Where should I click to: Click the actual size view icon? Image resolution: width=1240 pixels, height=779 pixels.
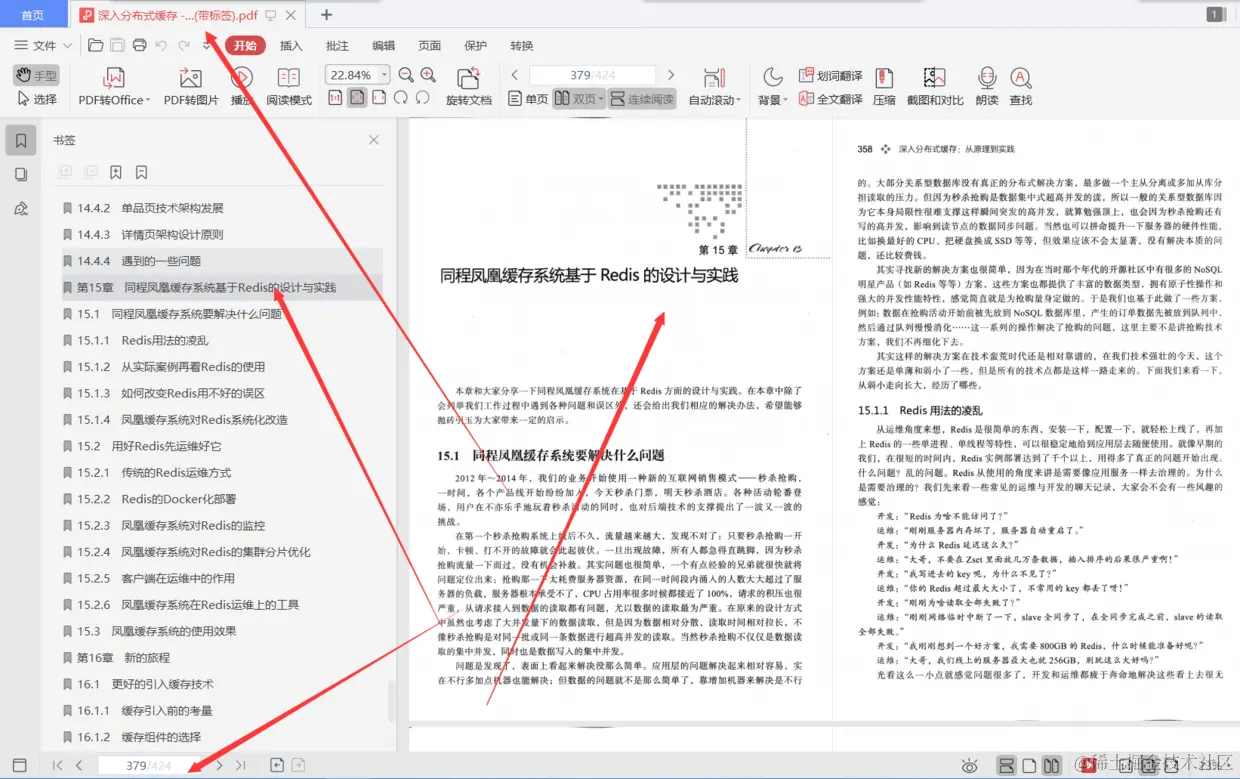click(334, 98)
